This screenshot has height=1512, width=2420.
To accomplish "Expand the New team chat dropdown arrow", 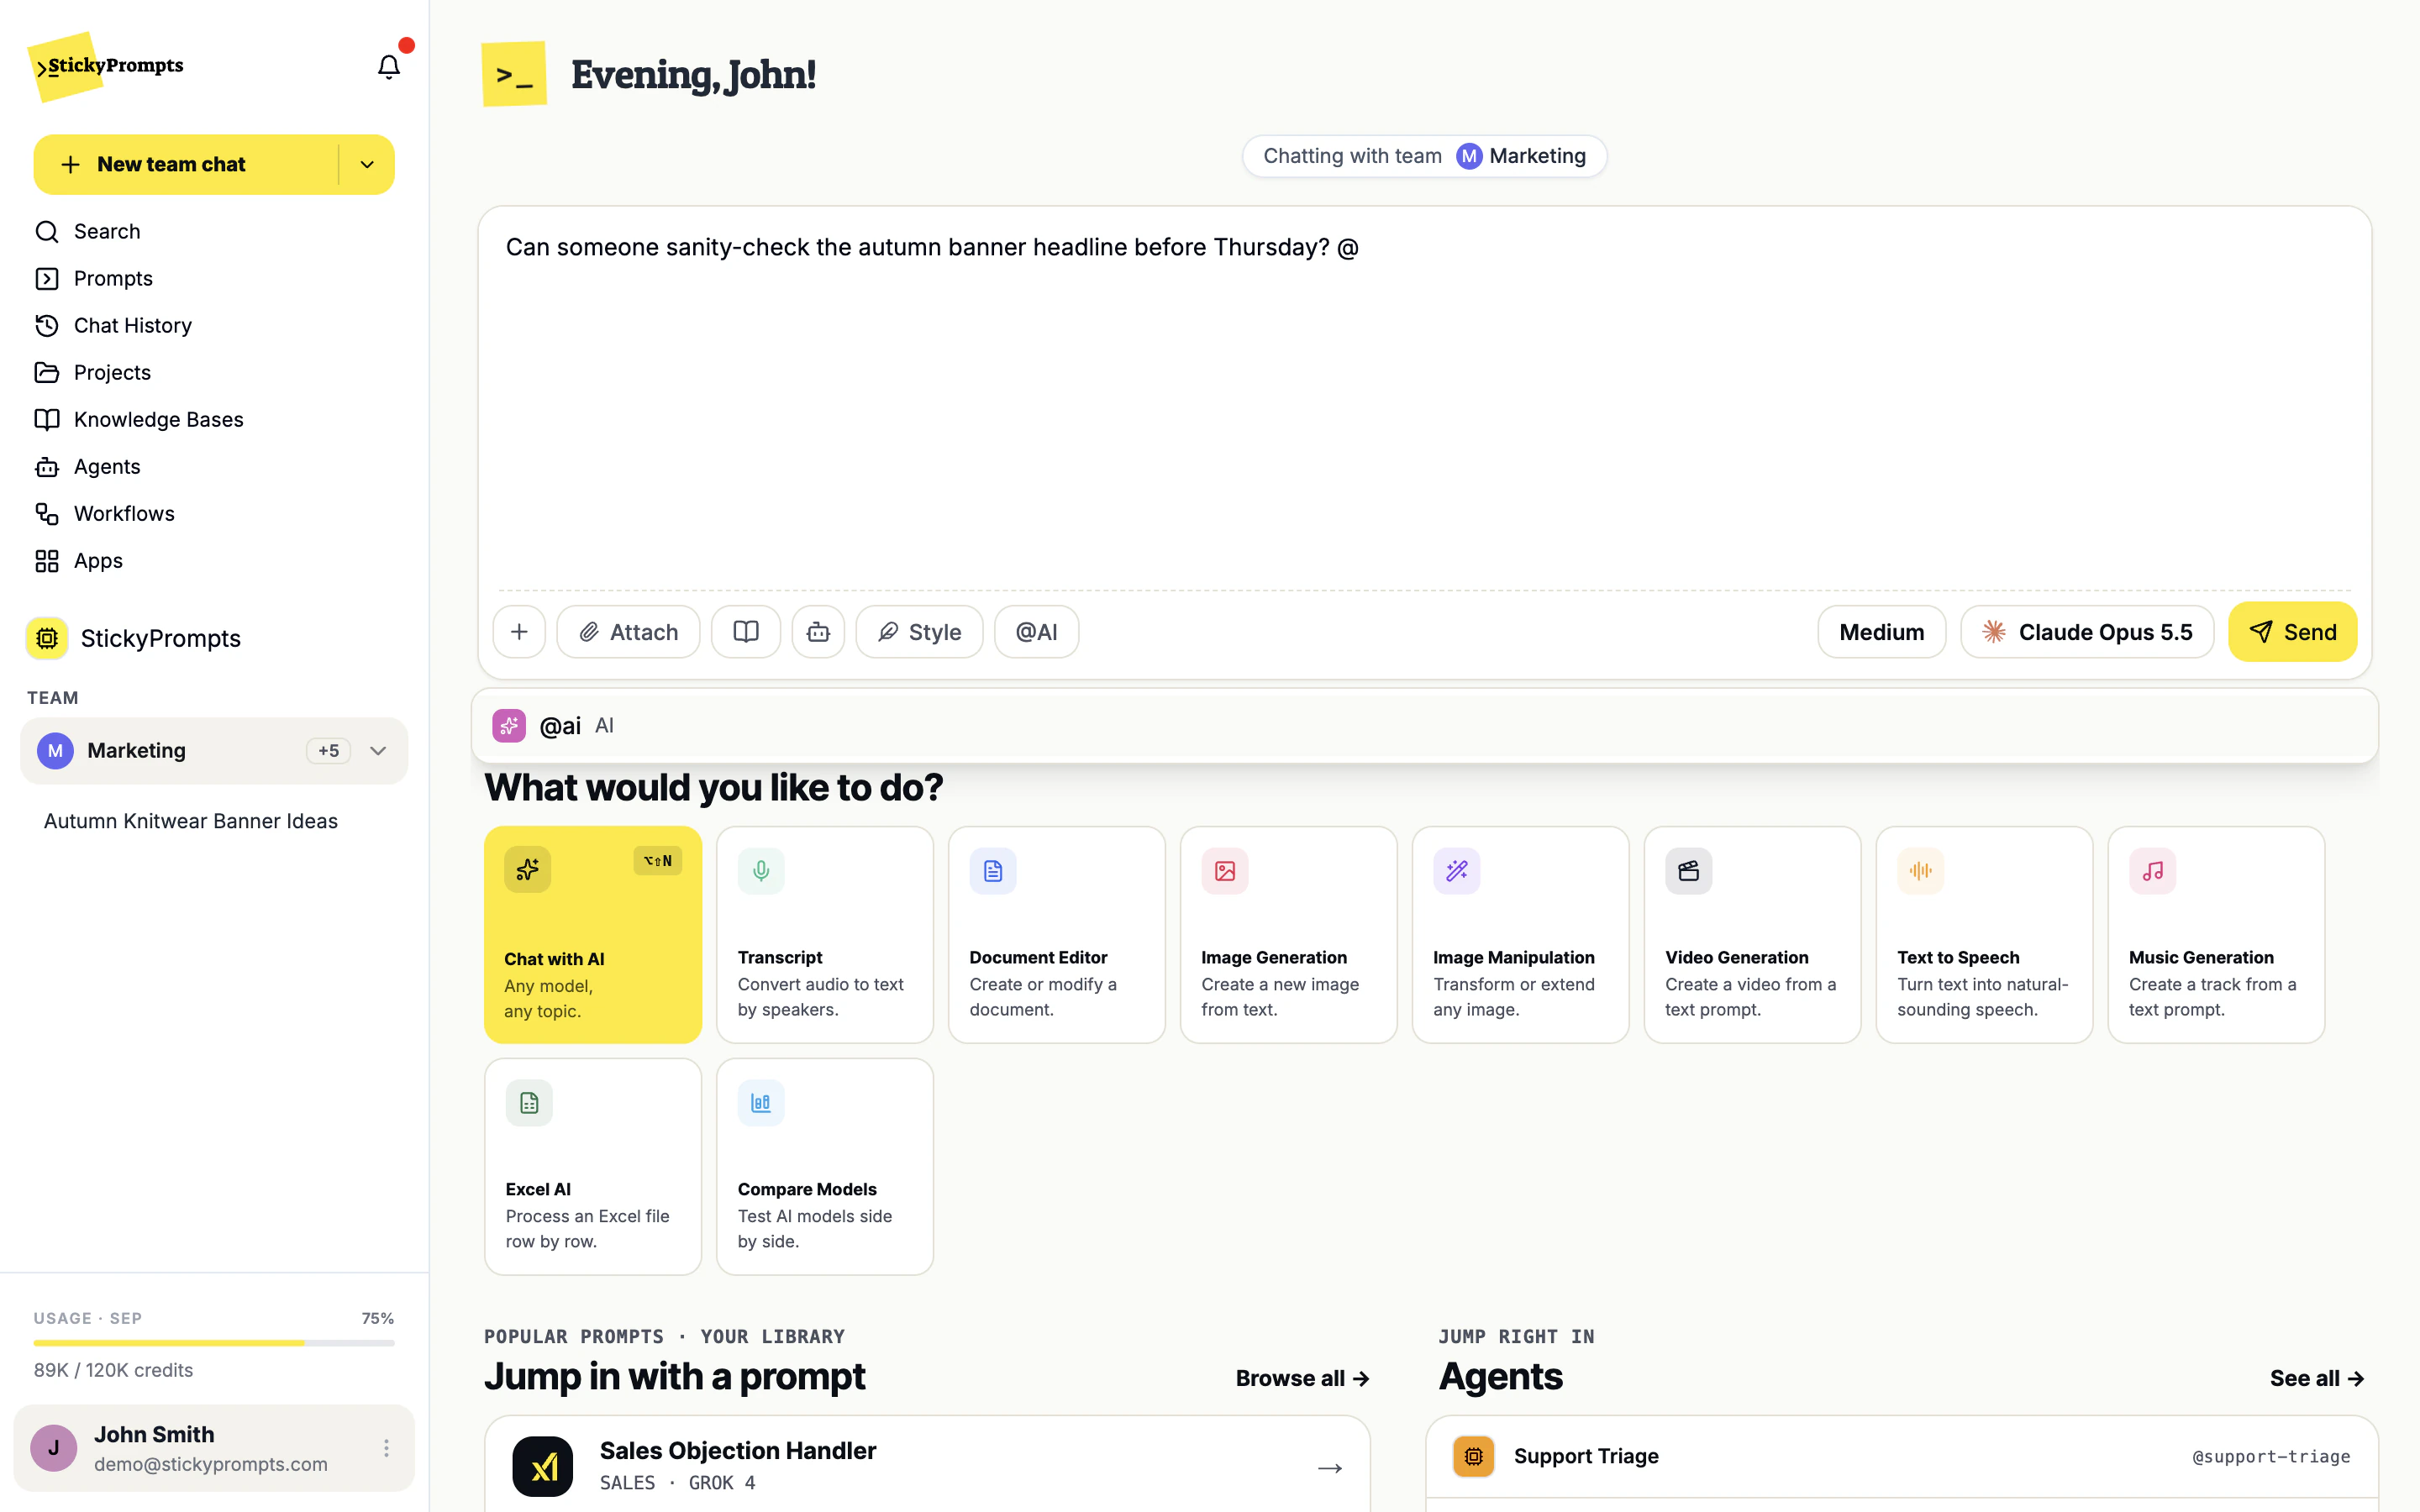I will [367, 165].
